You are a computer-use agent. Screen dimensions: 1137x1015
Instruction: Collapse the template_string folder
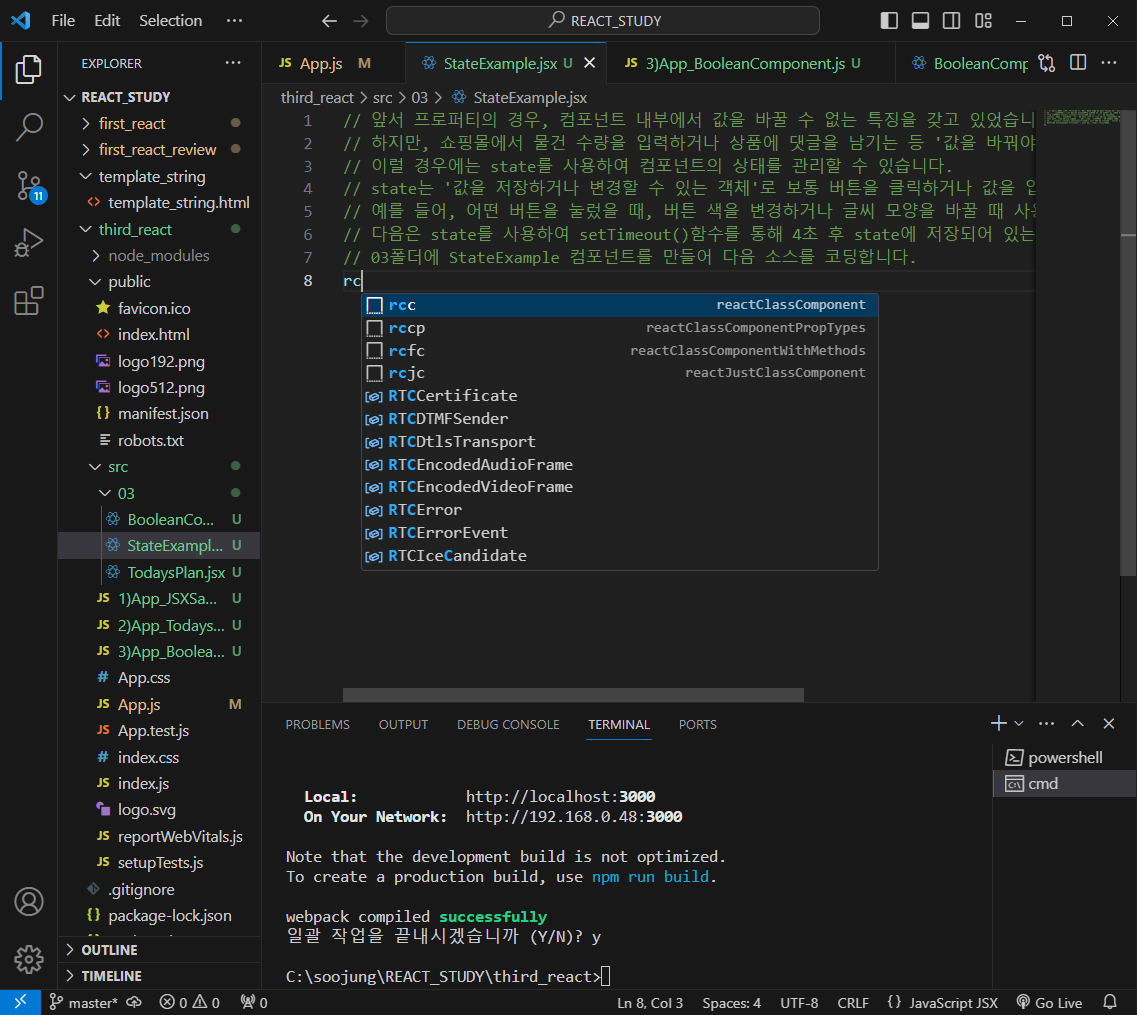click(x=86, y=176)
